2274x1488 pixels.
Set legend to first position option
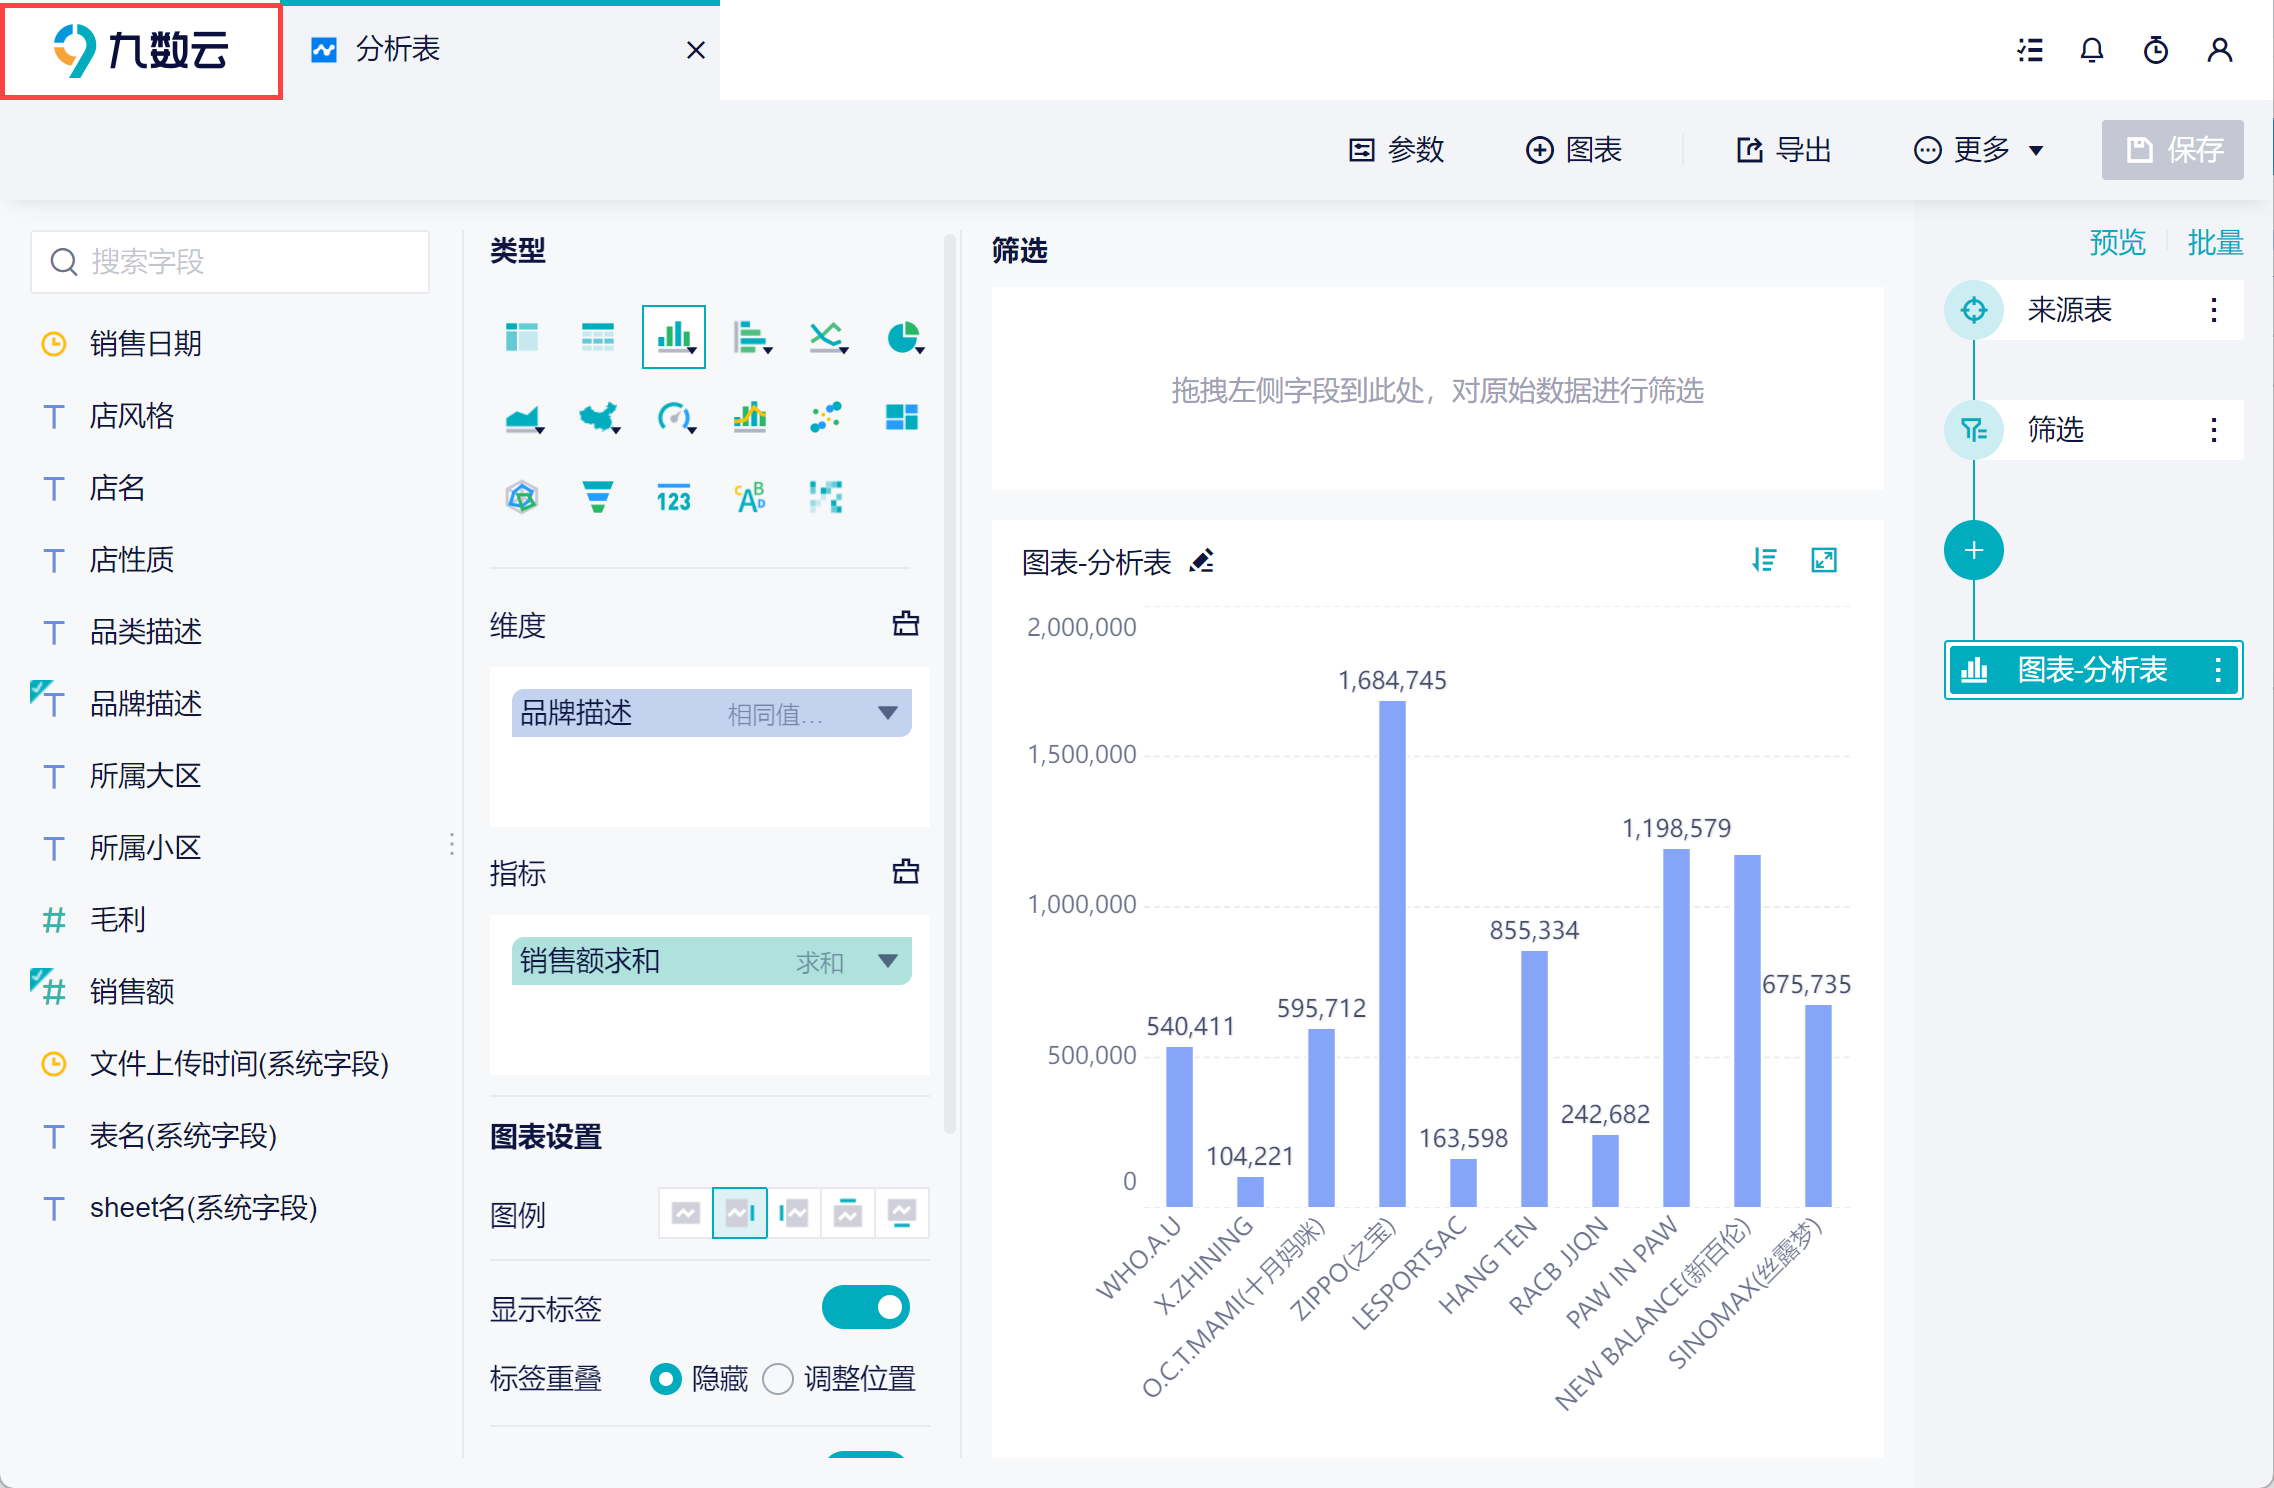pos(686,1213)
